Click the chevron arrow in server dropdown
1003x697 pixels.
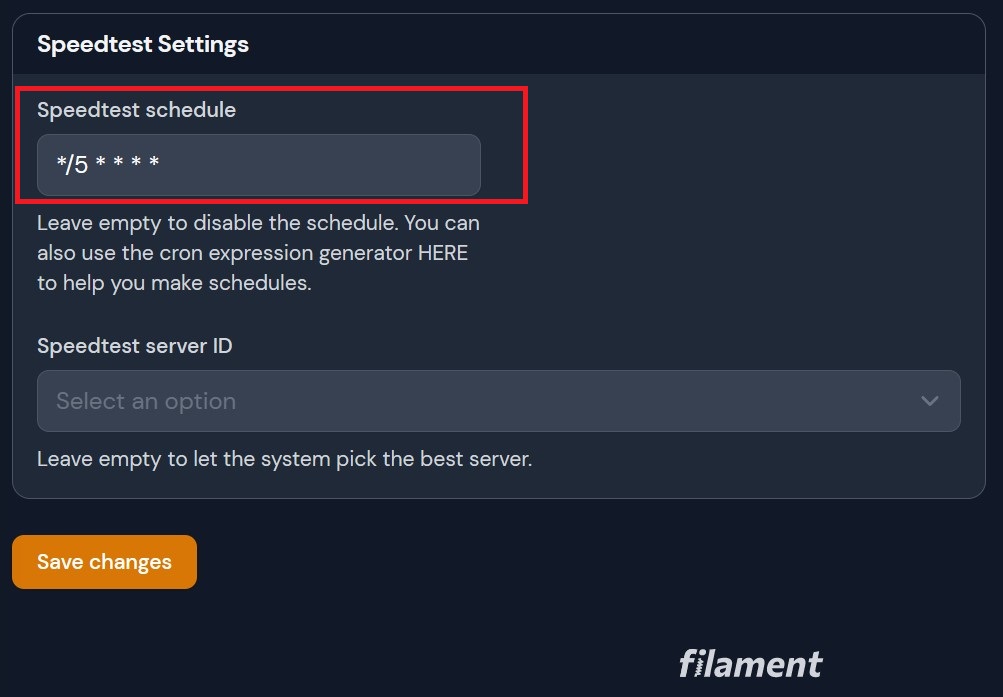[x=930, y=401]
